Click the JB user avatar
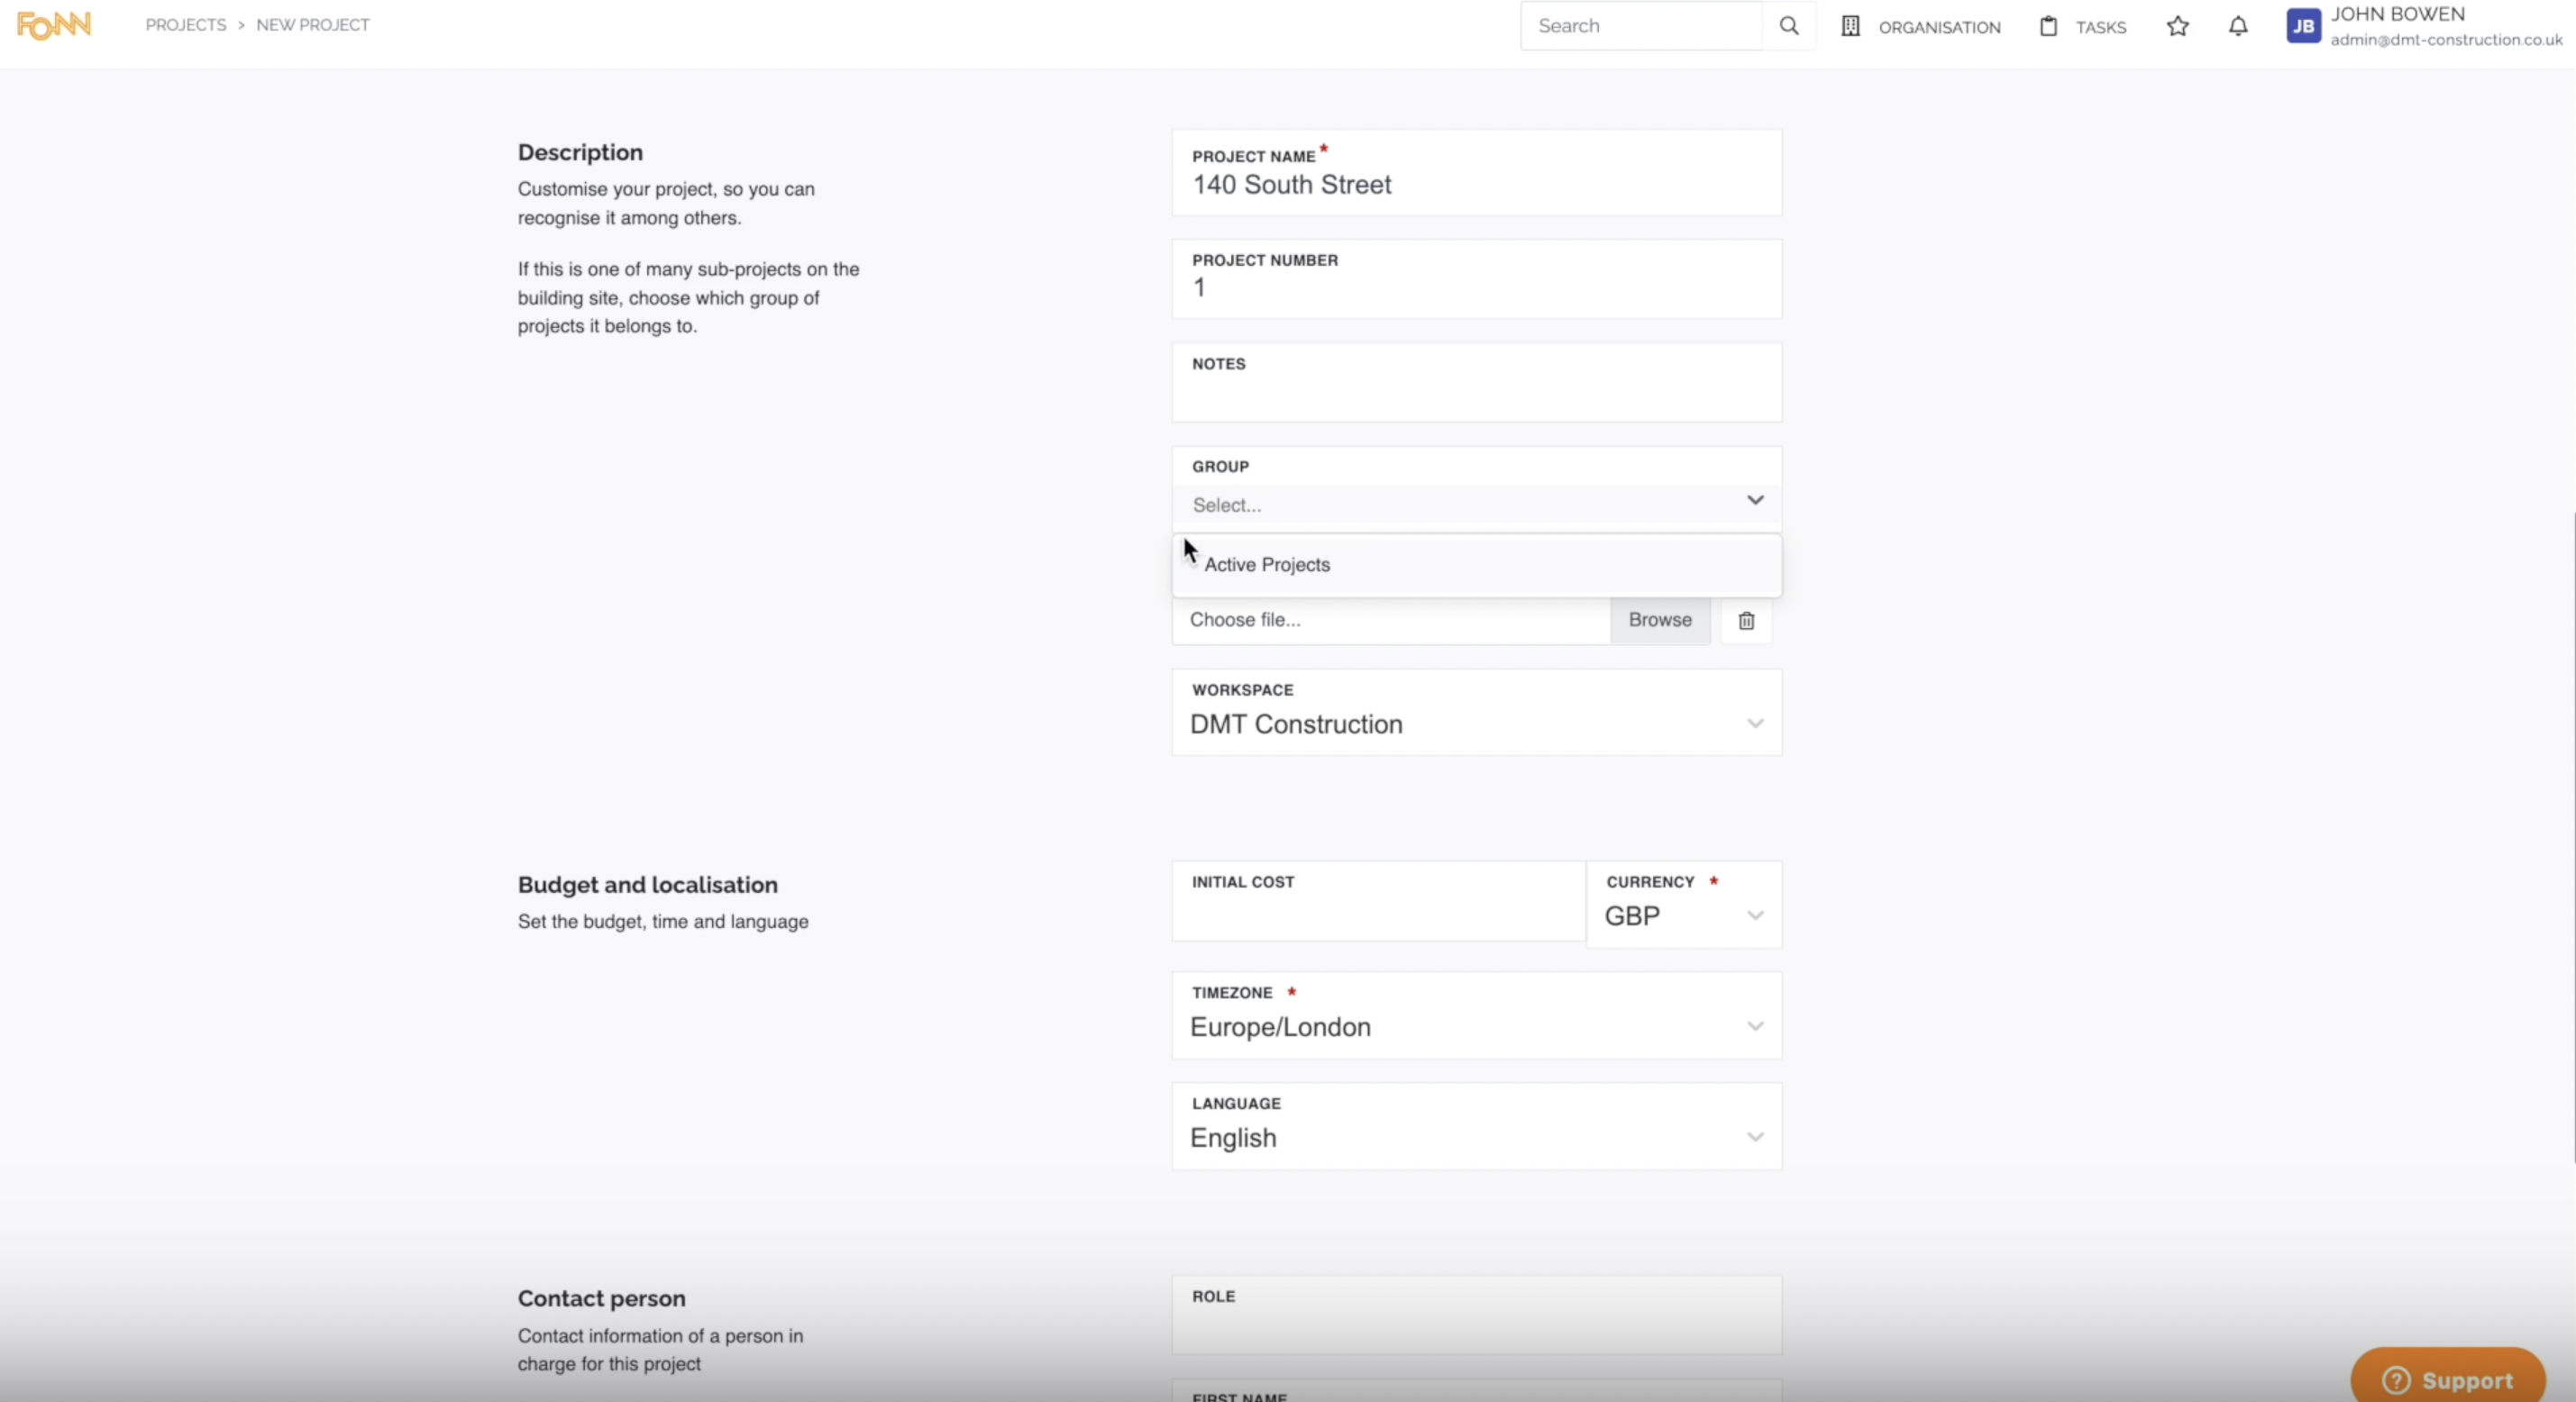This screenshot has width=2576, height=1402. click(x=2304, y=26)
